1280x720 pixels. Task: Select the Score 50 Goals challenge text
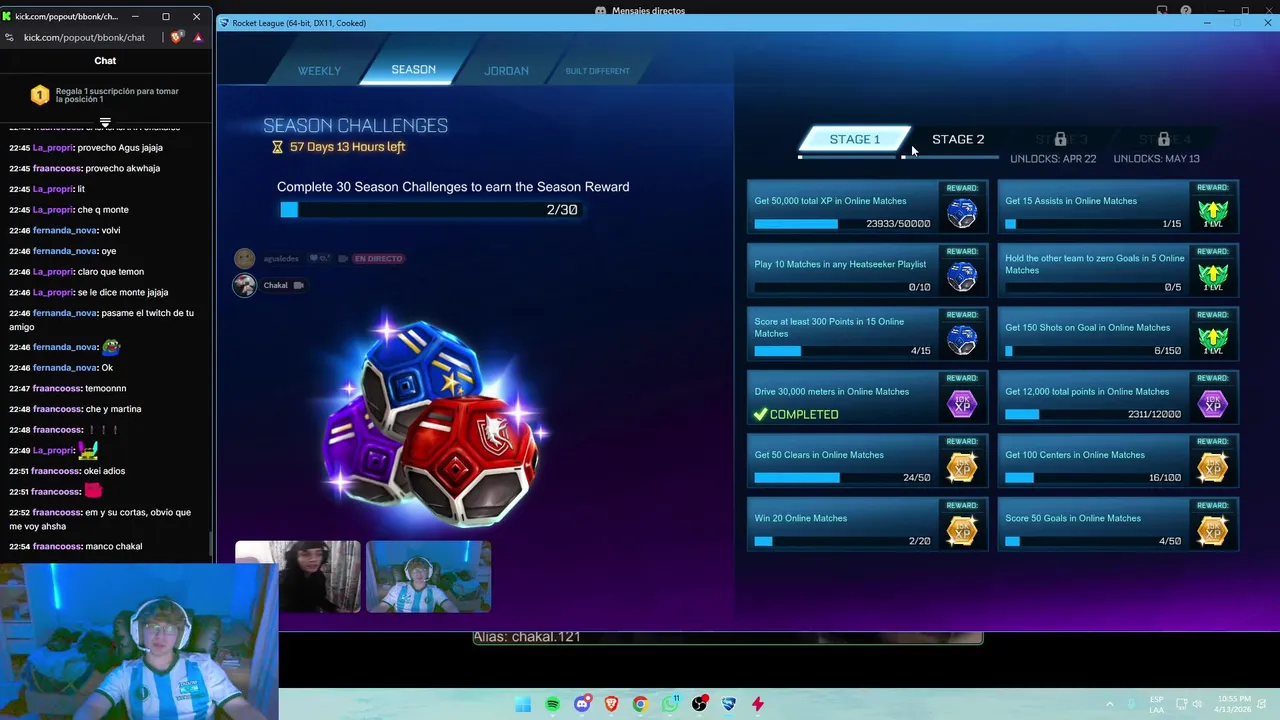tap(1073, 518)
